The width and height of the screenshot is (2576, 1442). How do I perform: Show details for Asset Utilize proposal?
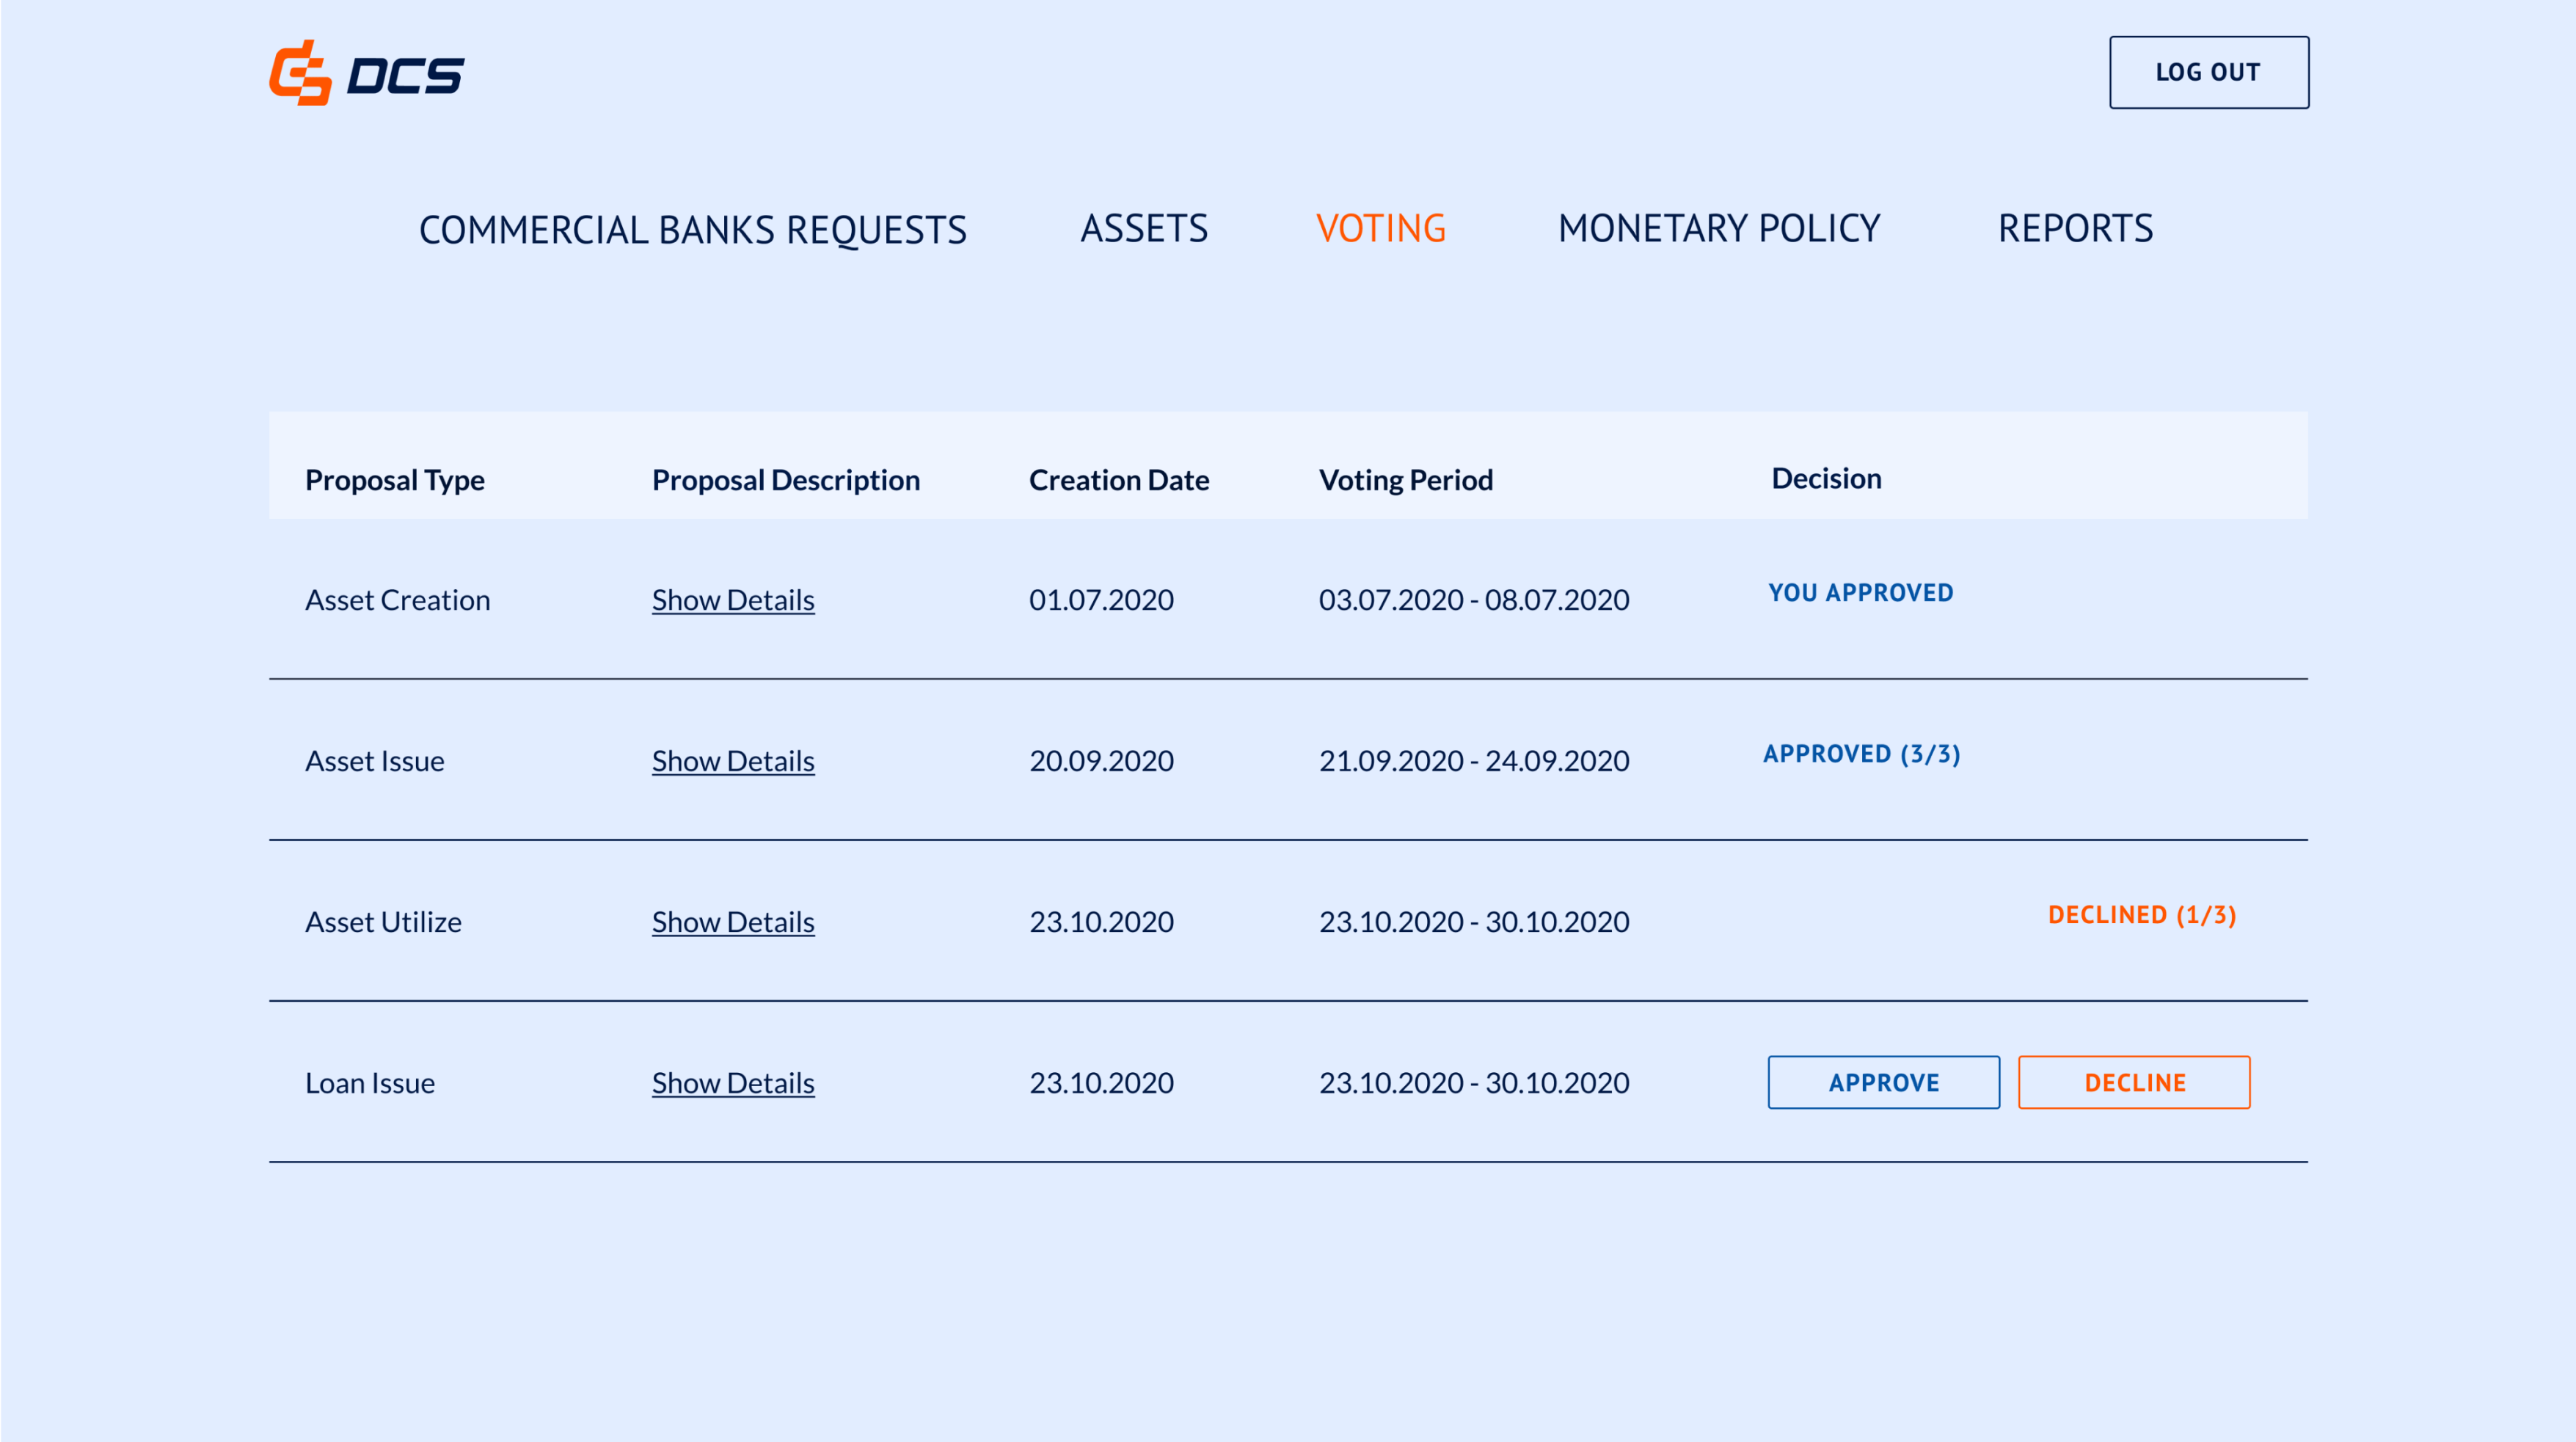(733, 922)
